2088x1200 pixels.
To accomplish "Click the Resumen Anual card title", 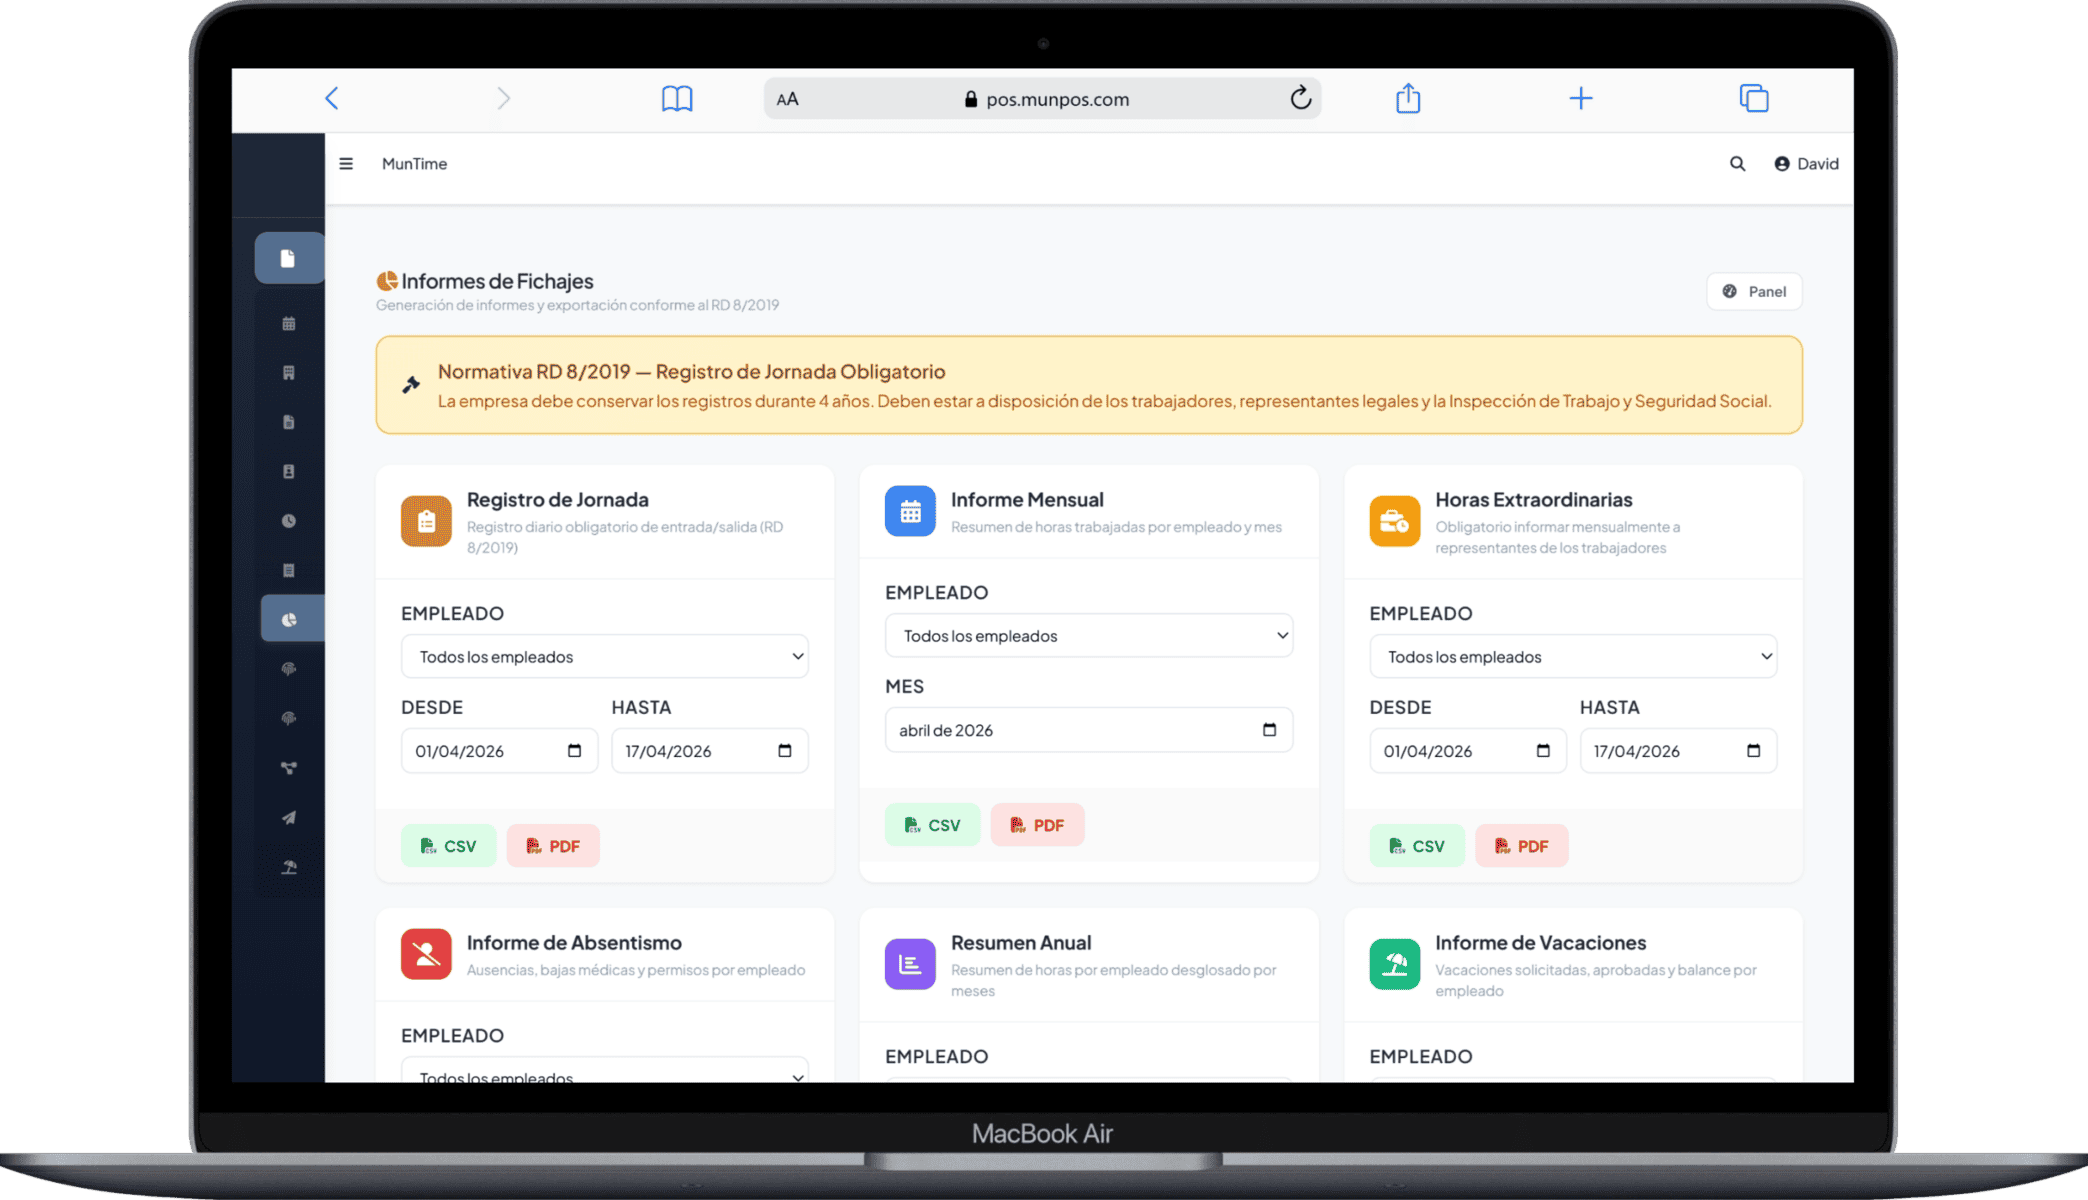I will tap(1021, 942).
